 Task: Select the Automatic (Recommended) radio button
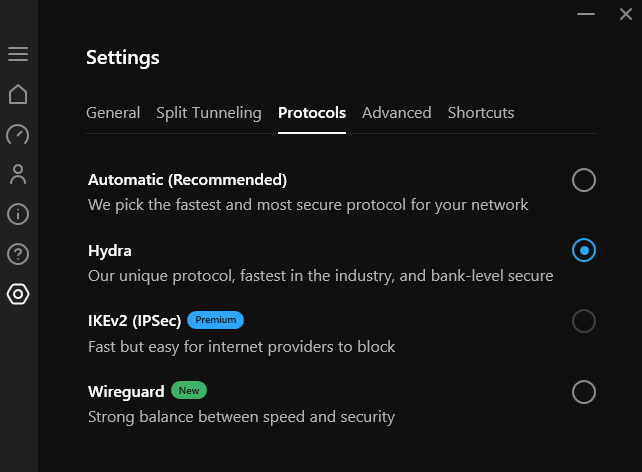coord(584,180)
